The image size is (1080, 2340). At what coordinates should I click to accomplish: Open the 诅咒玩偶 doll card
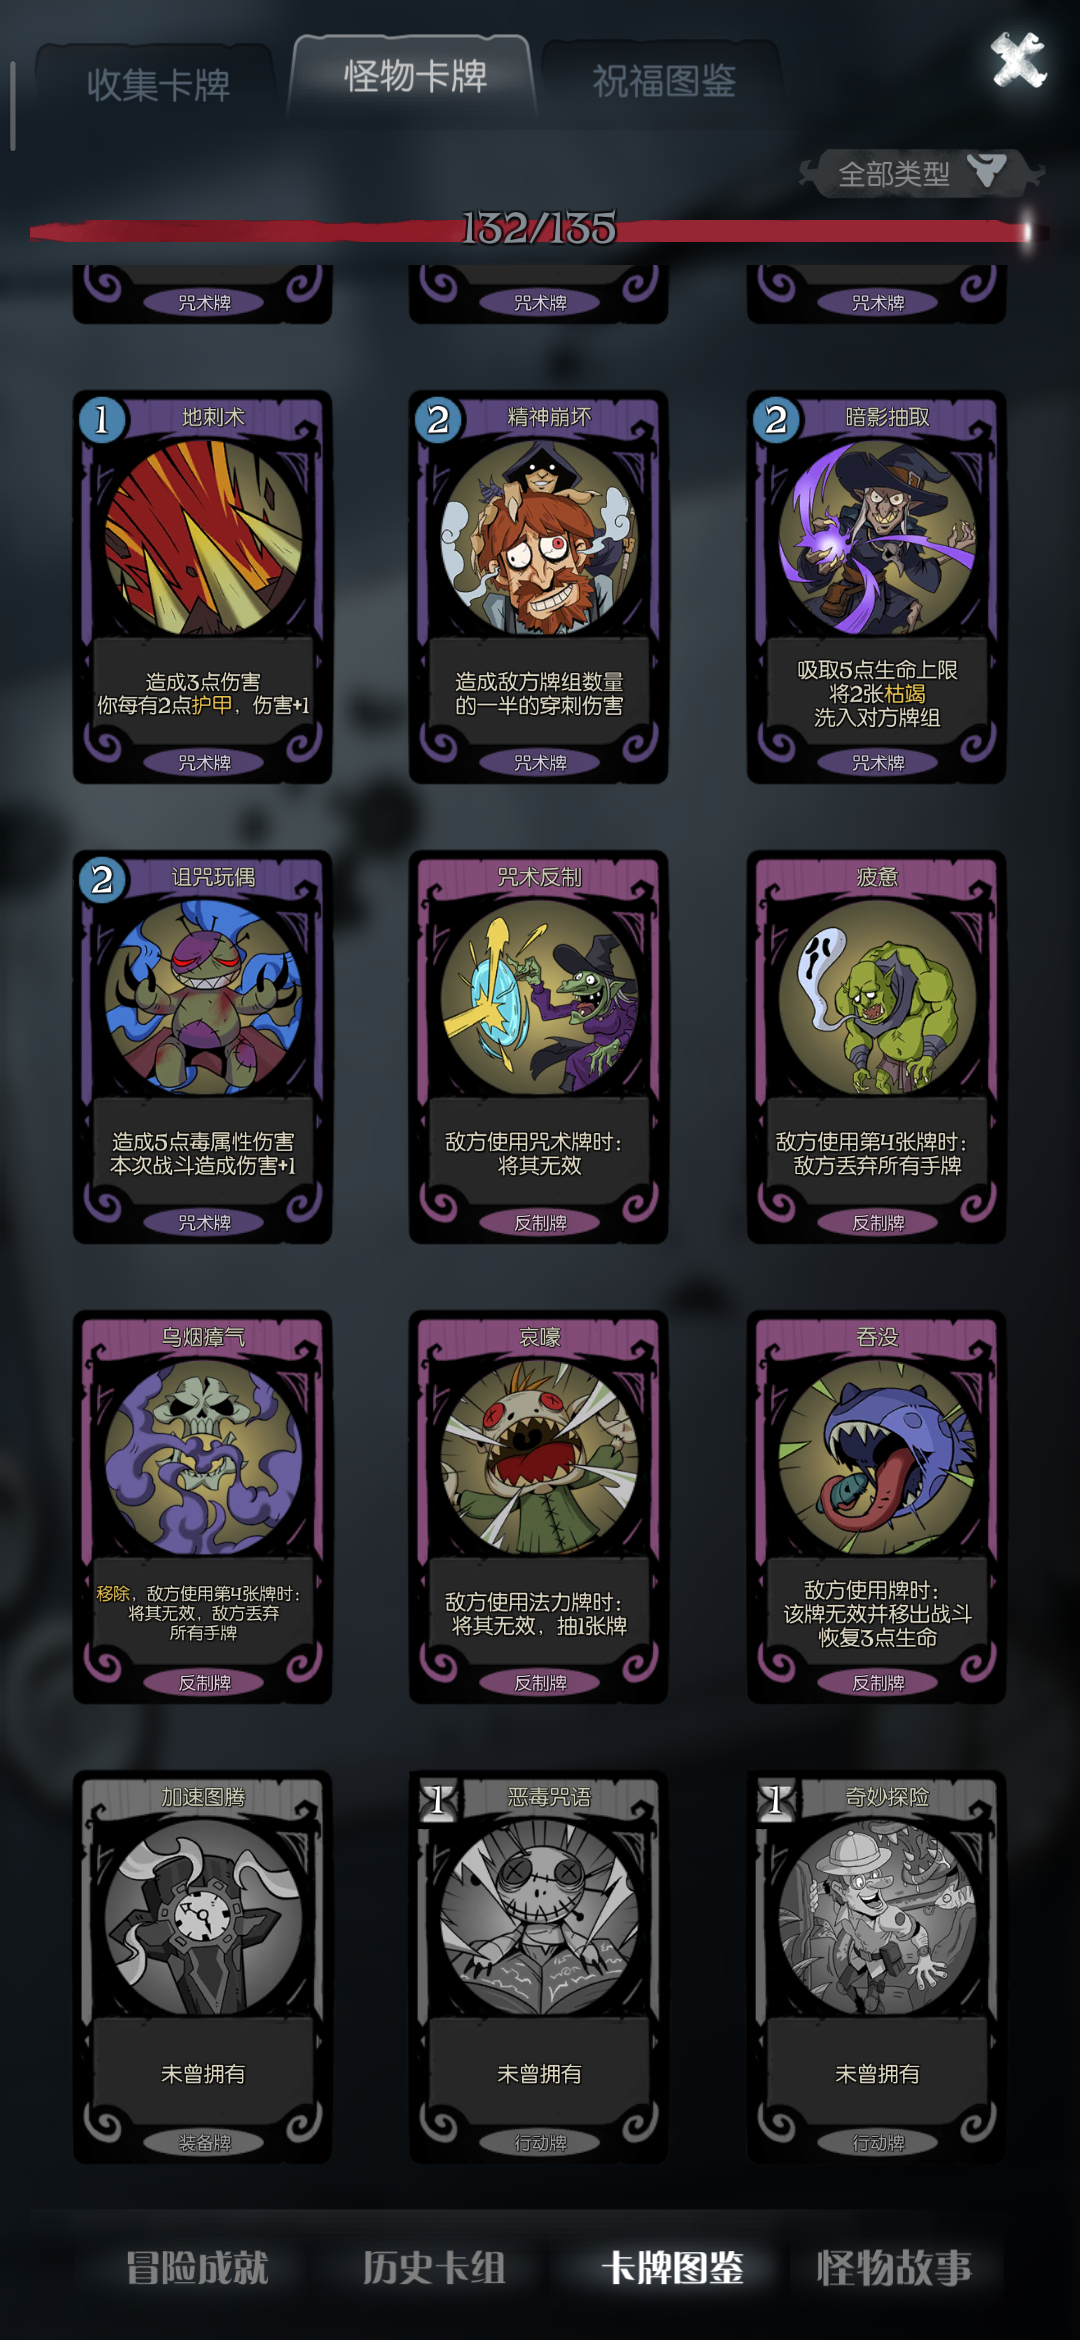click(x=202, y=1047)
